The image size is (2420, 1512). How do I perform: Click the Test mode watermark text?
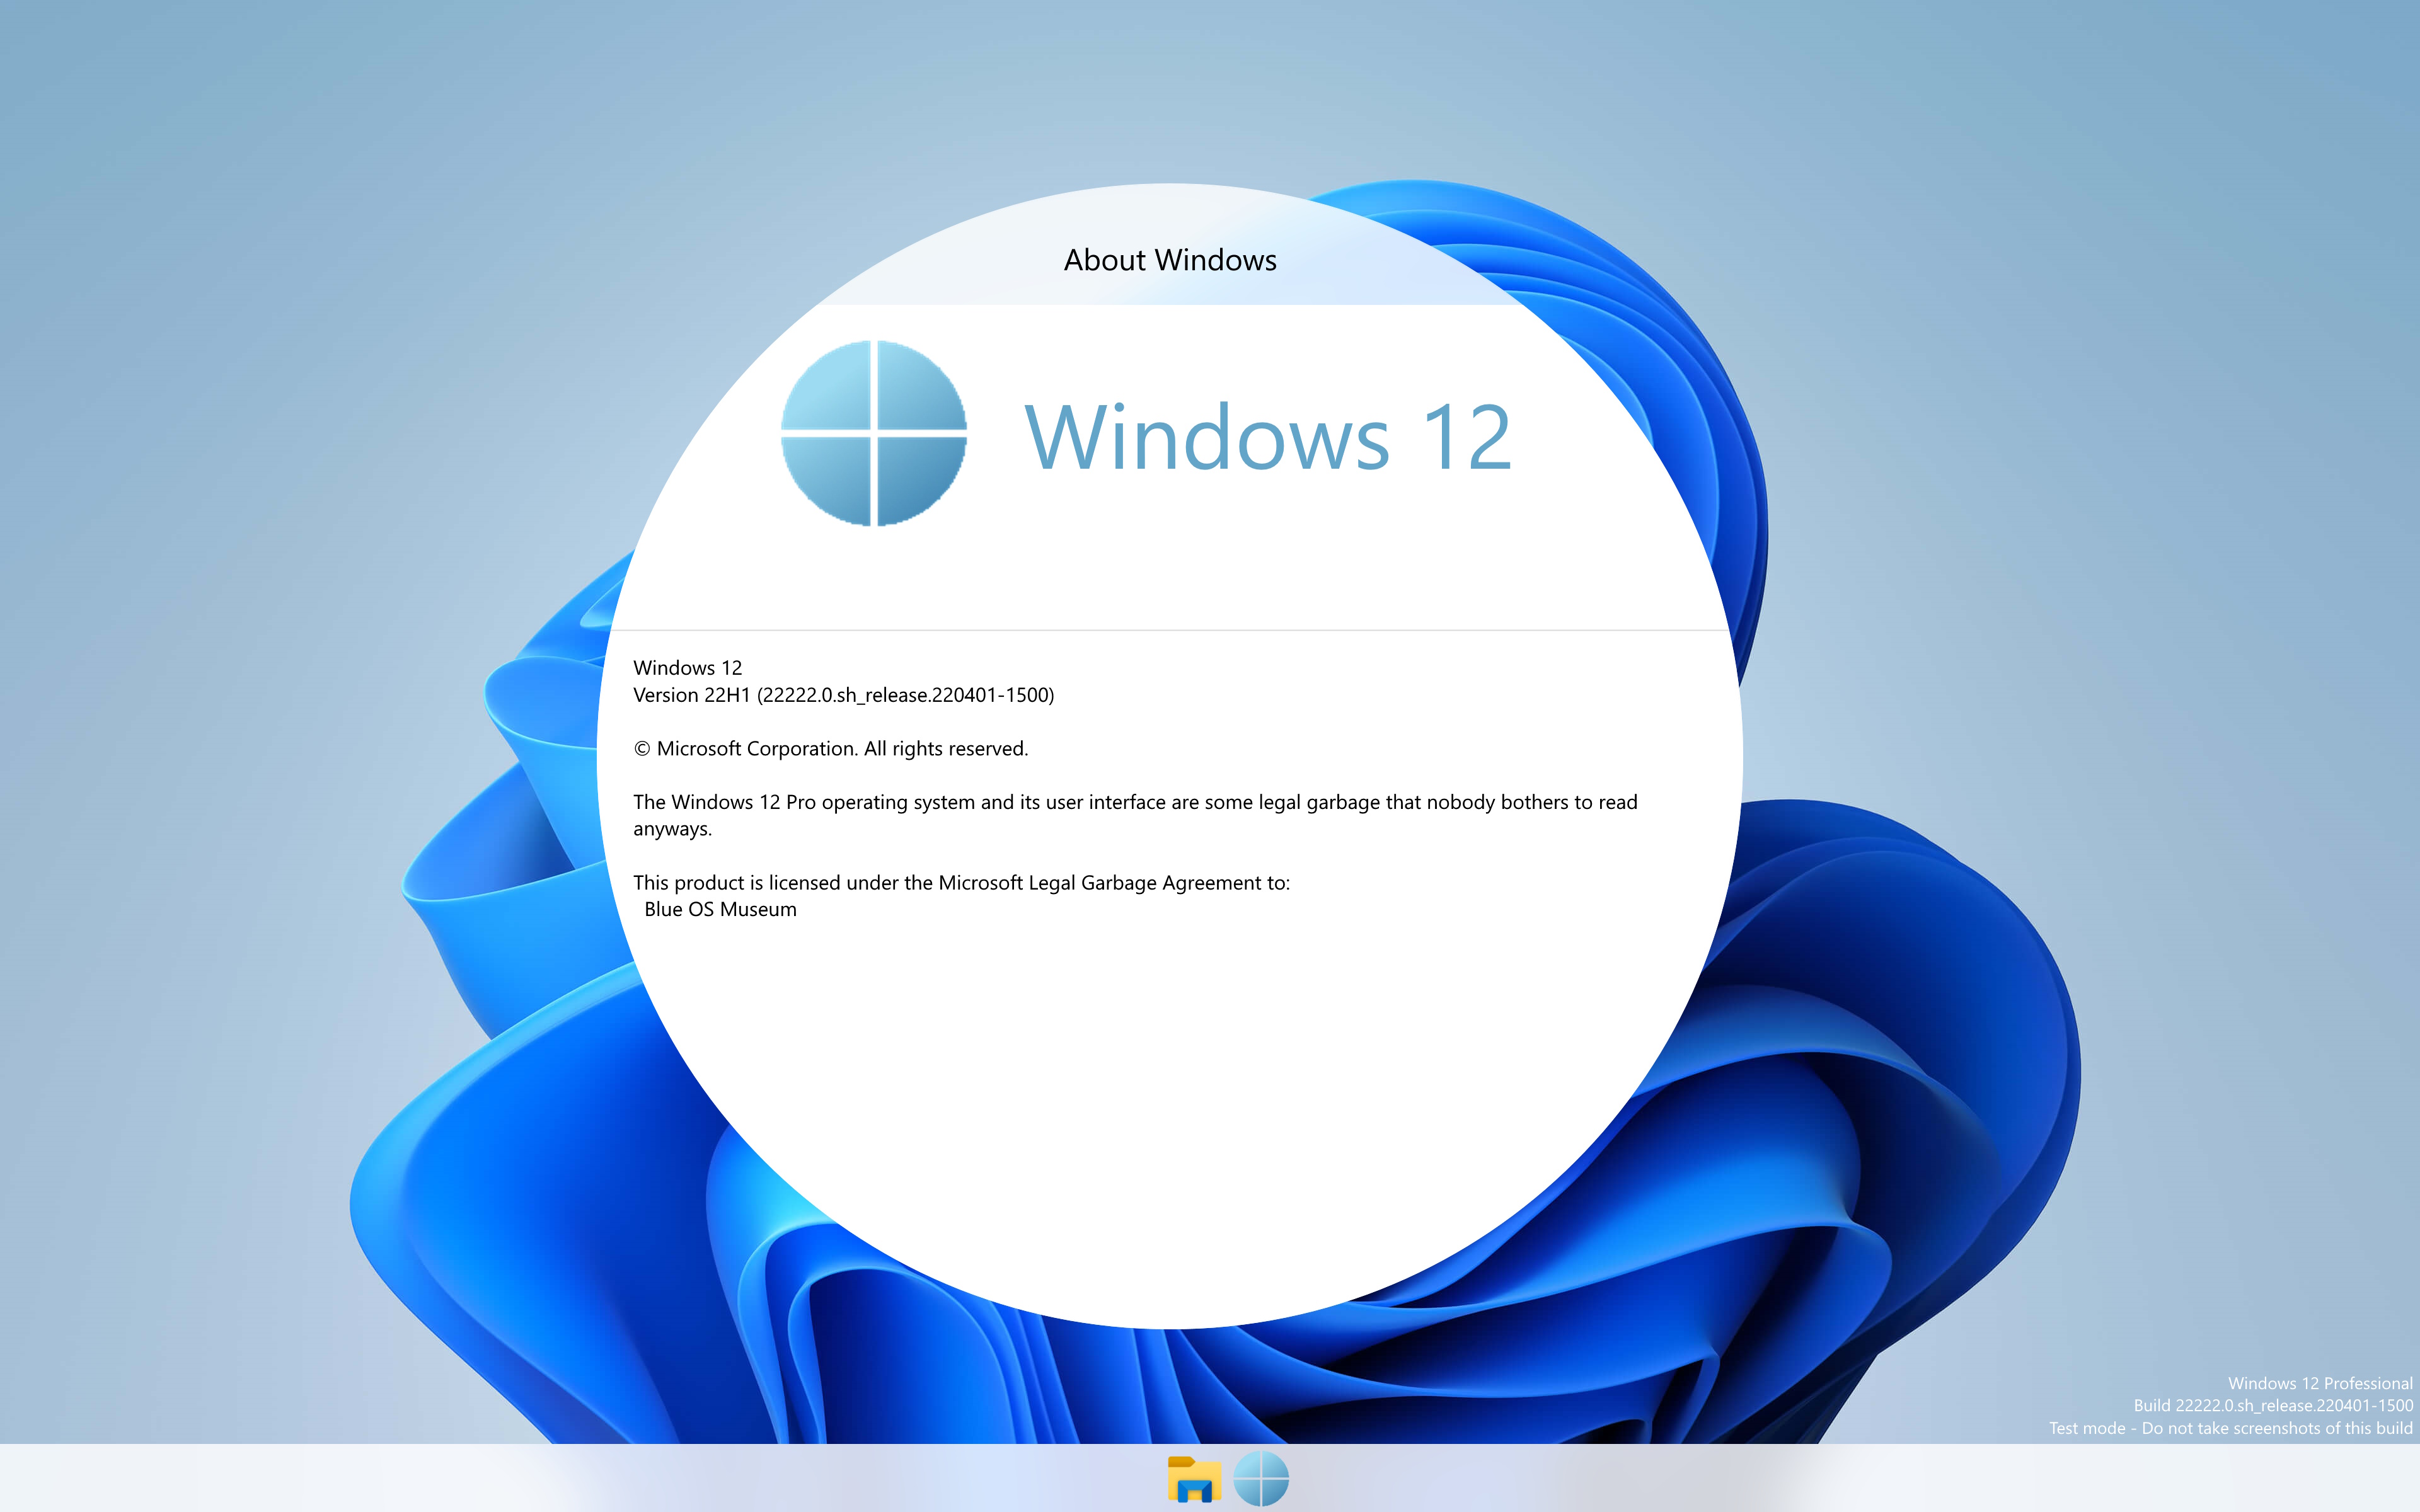pos(2230,1428)
